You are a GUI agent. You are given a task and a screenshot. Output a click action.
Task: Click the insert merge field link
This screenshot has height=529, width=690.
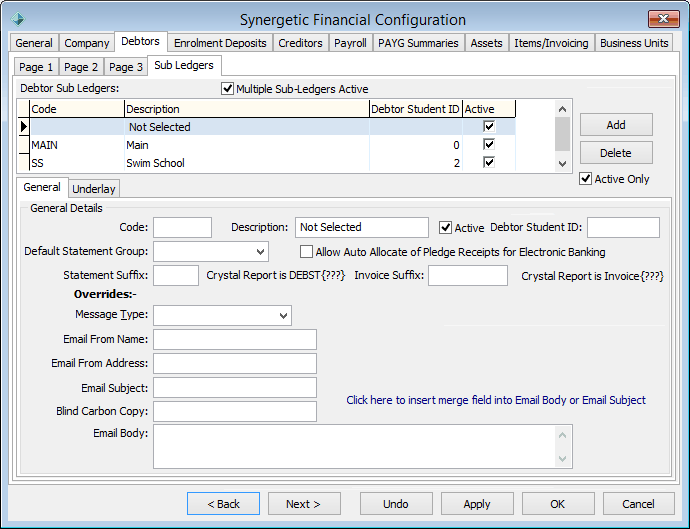coord(496,400)
